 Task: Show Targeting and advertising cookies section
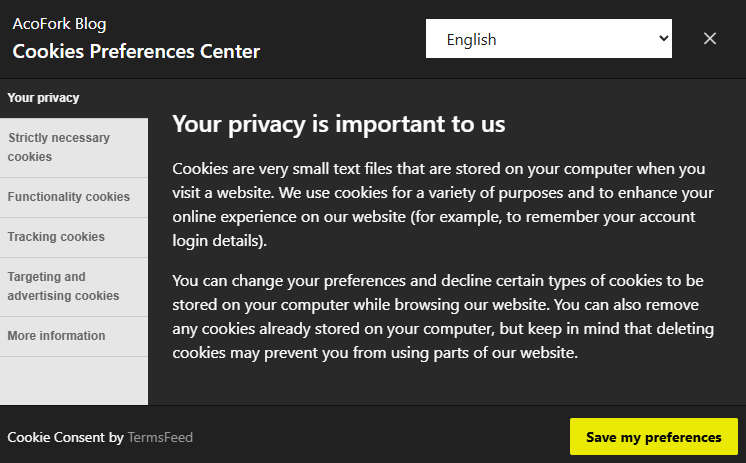(x=63, y=286)
